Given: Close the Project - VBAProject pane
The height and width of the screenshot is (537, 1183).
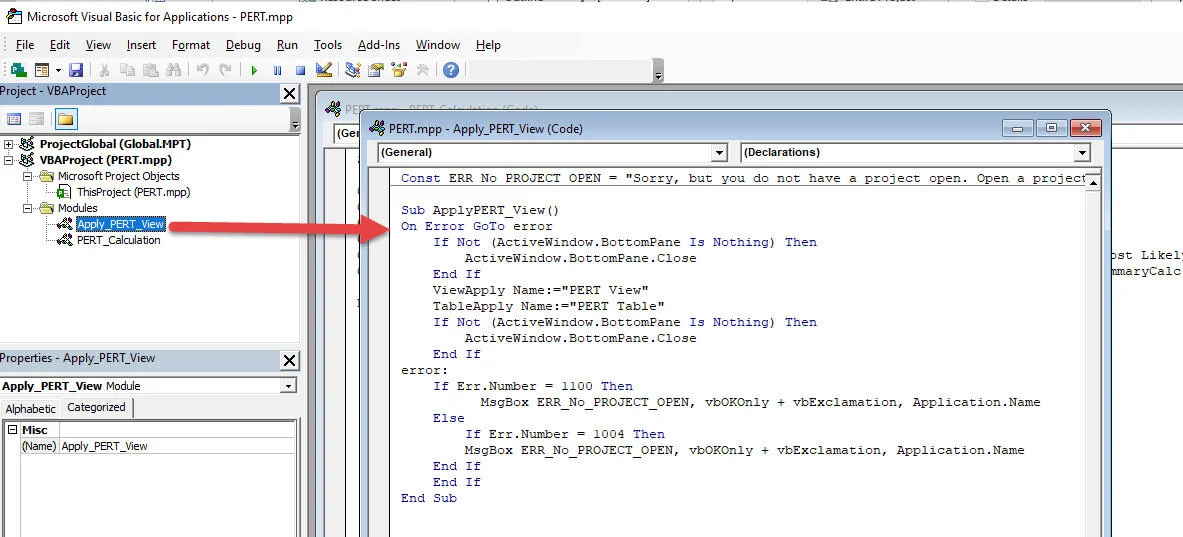Looking at the screenshot, I should 290,94.
